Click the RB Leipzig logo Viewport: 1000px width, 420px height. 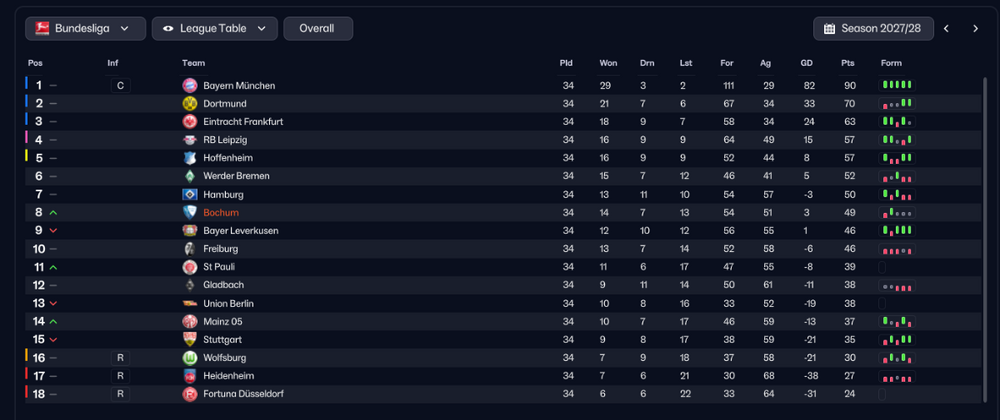pyautogui.click(x=190, y=140)
